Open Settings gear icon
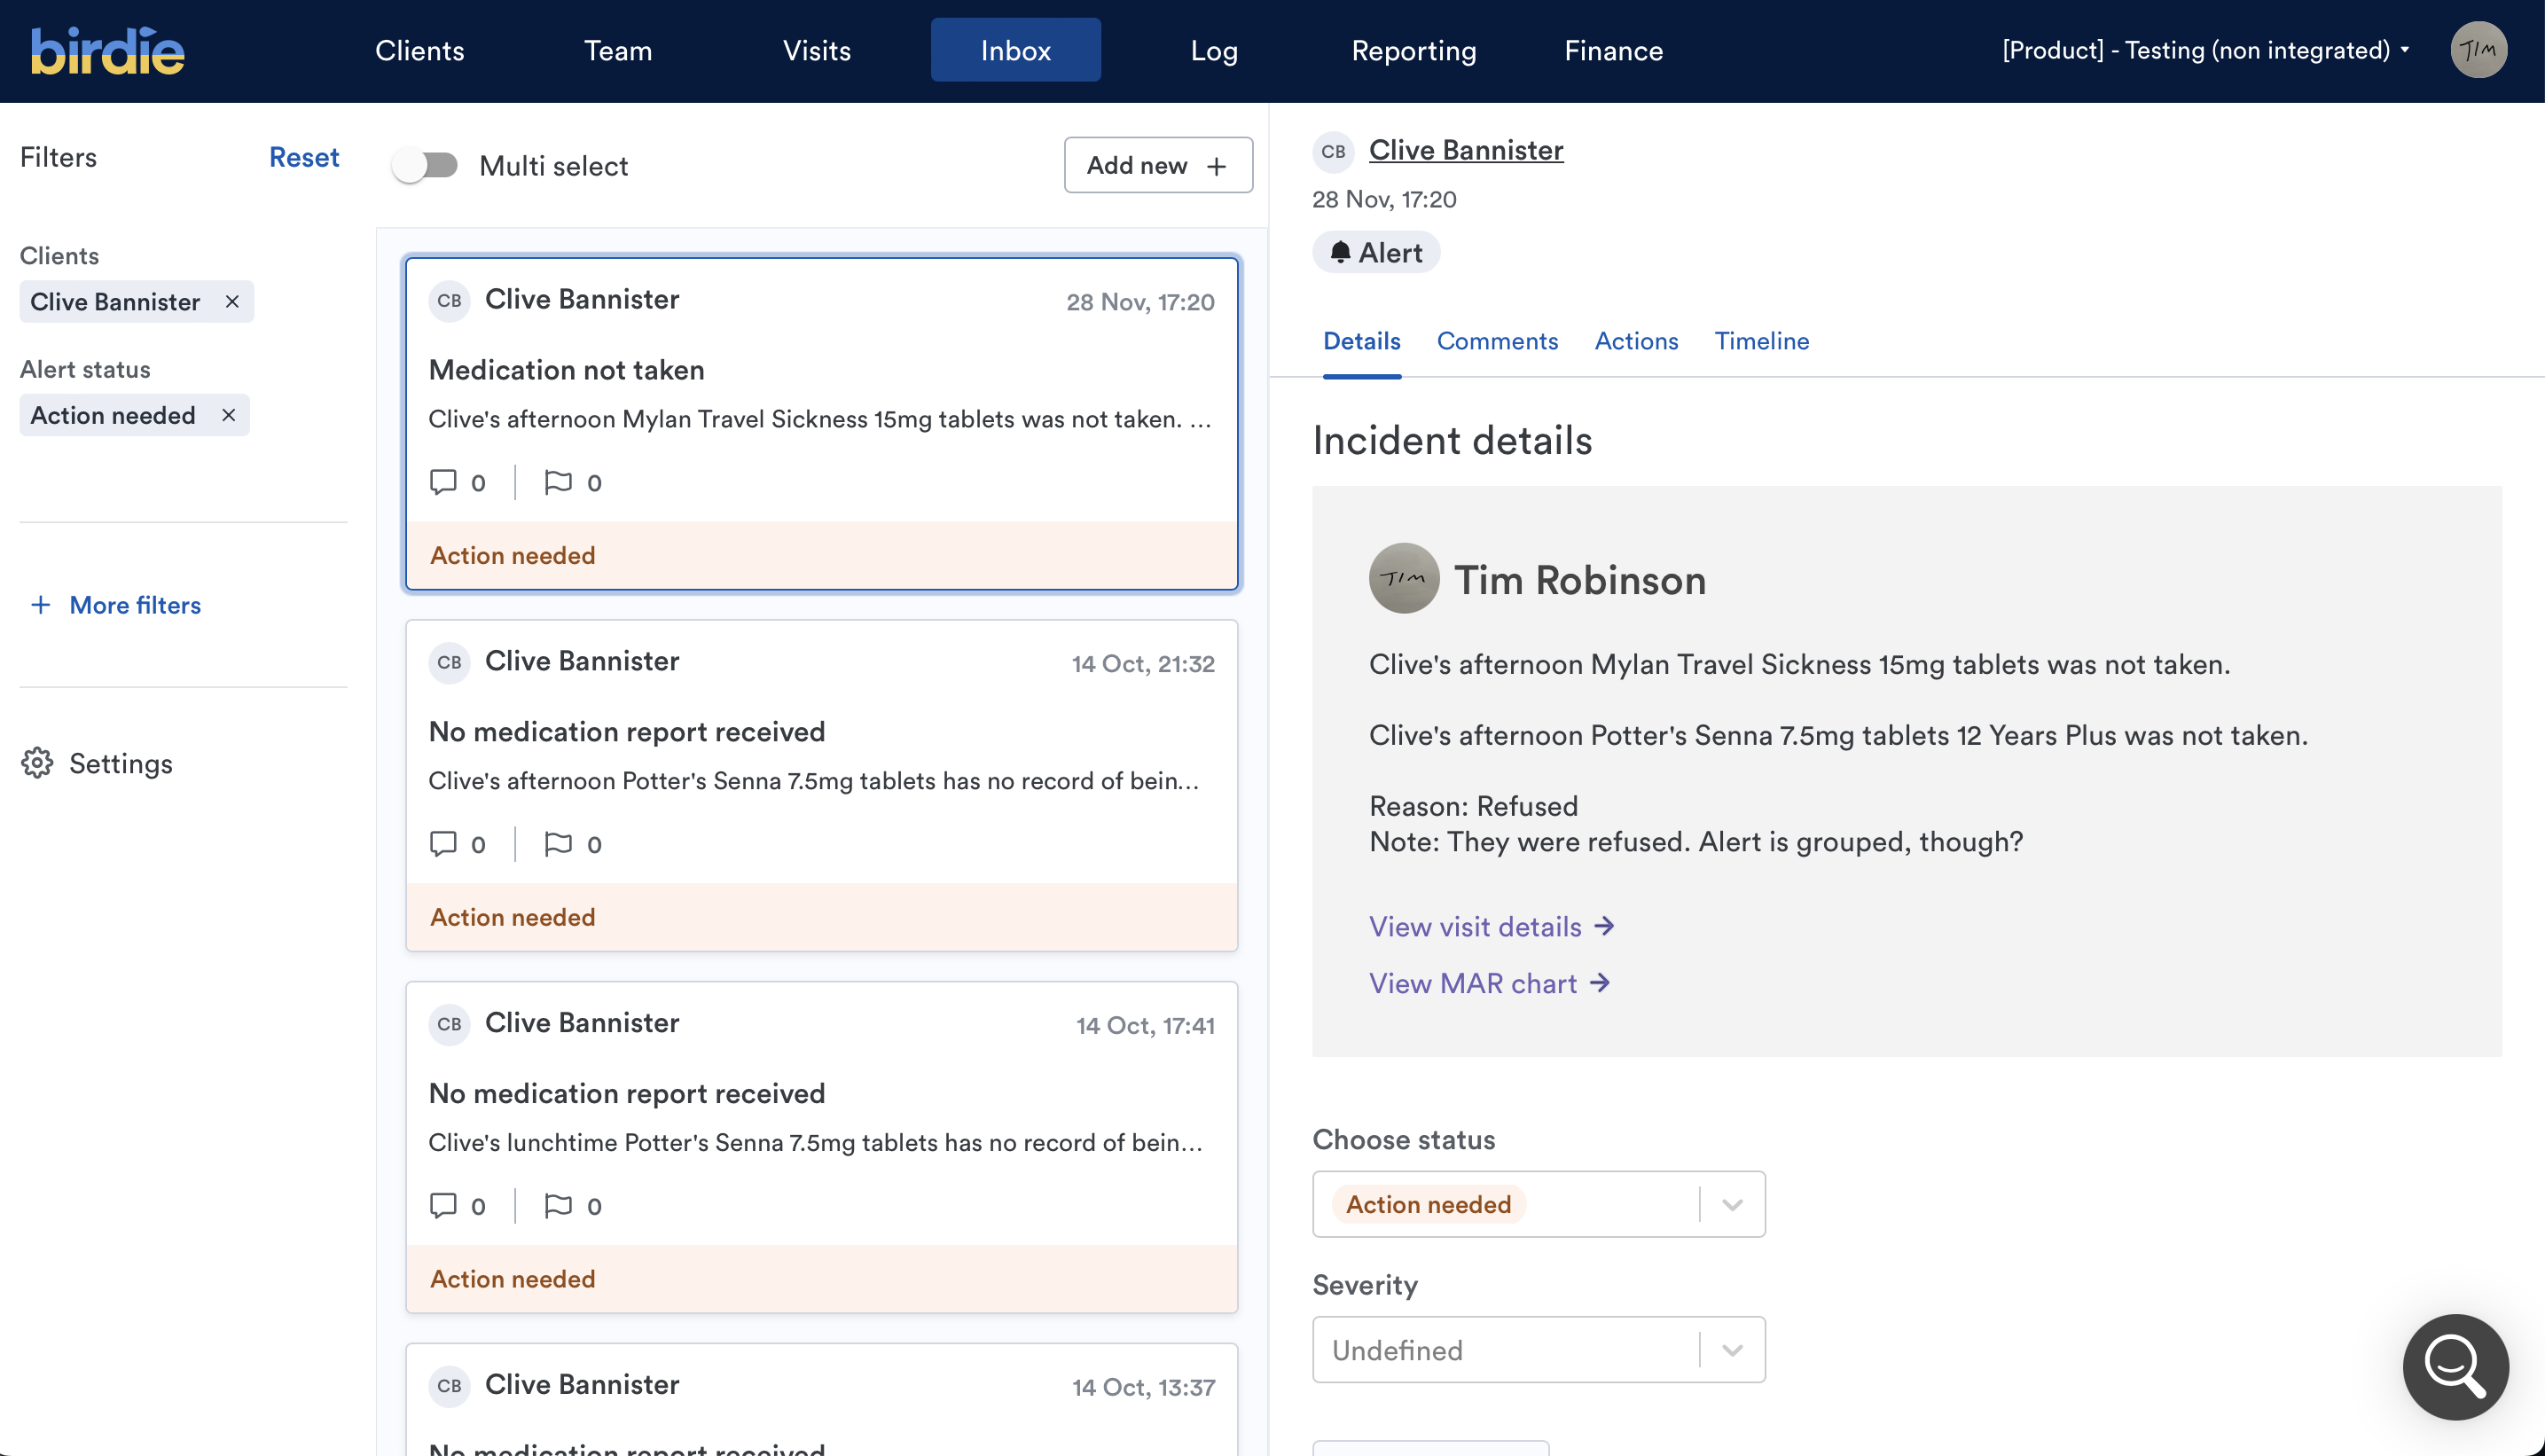Image resolution: width=2545 pixels, height=1456 pixels. [37, 763]
